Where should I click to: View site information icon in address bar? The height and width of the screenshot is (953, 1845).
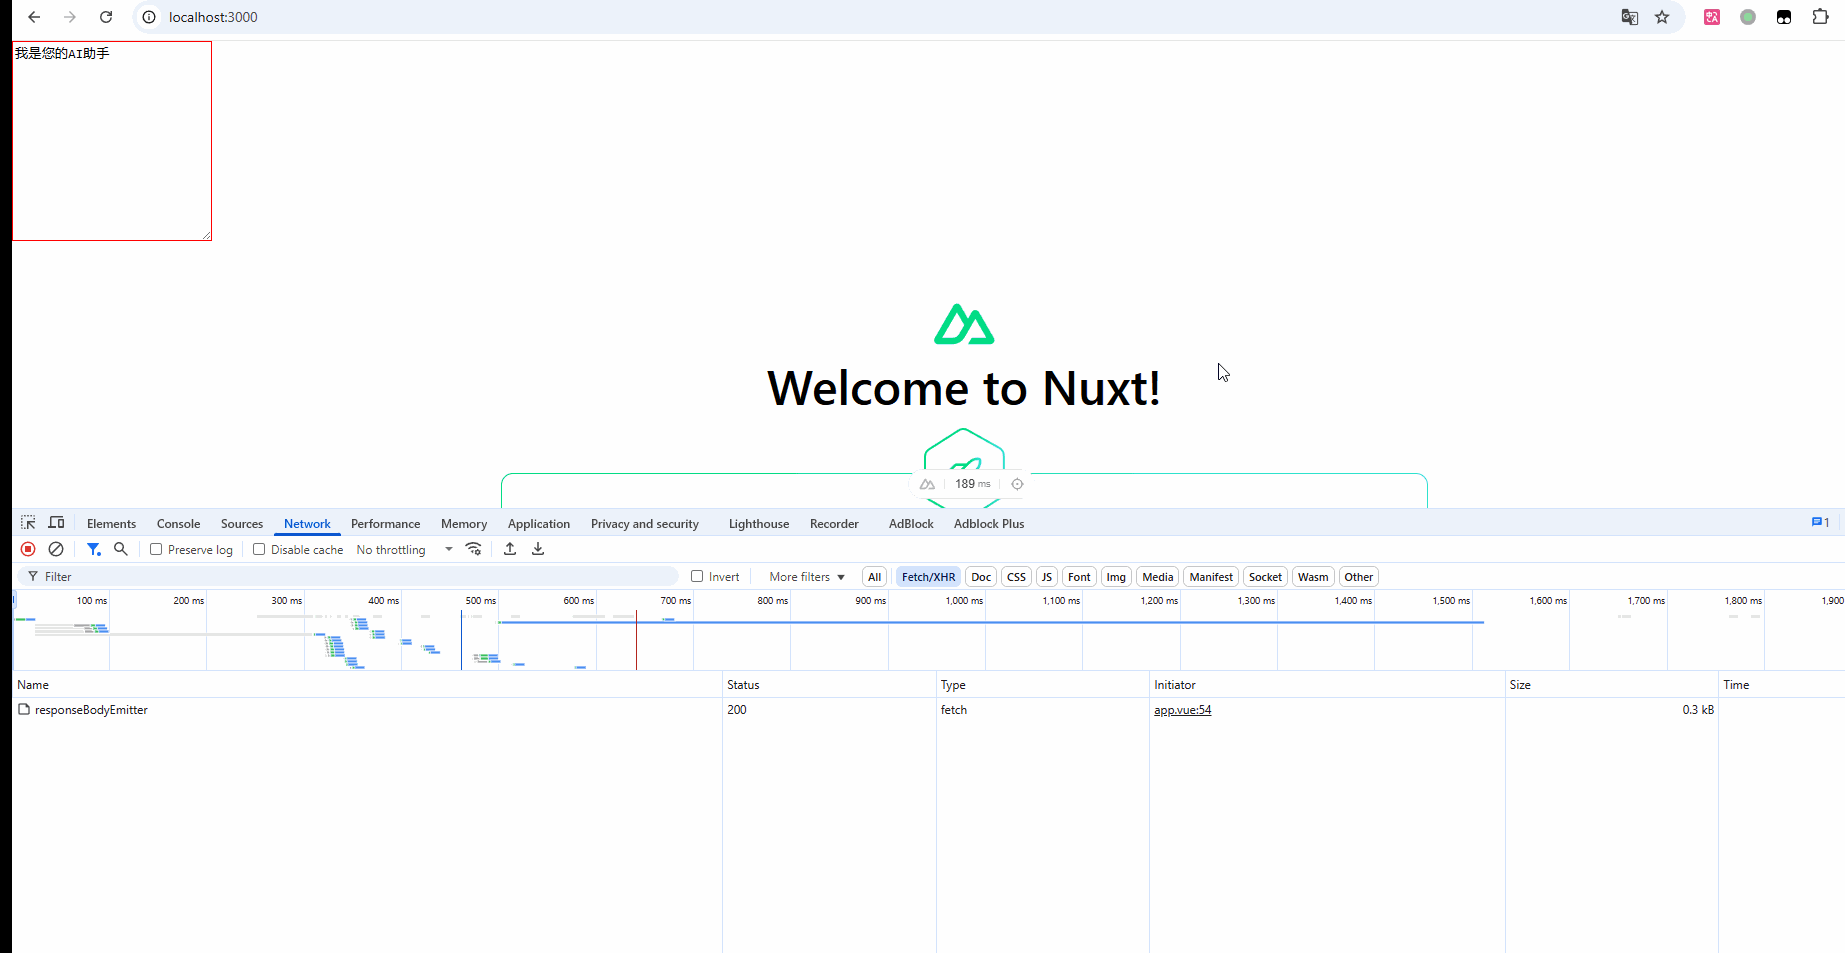pos(149,17)
